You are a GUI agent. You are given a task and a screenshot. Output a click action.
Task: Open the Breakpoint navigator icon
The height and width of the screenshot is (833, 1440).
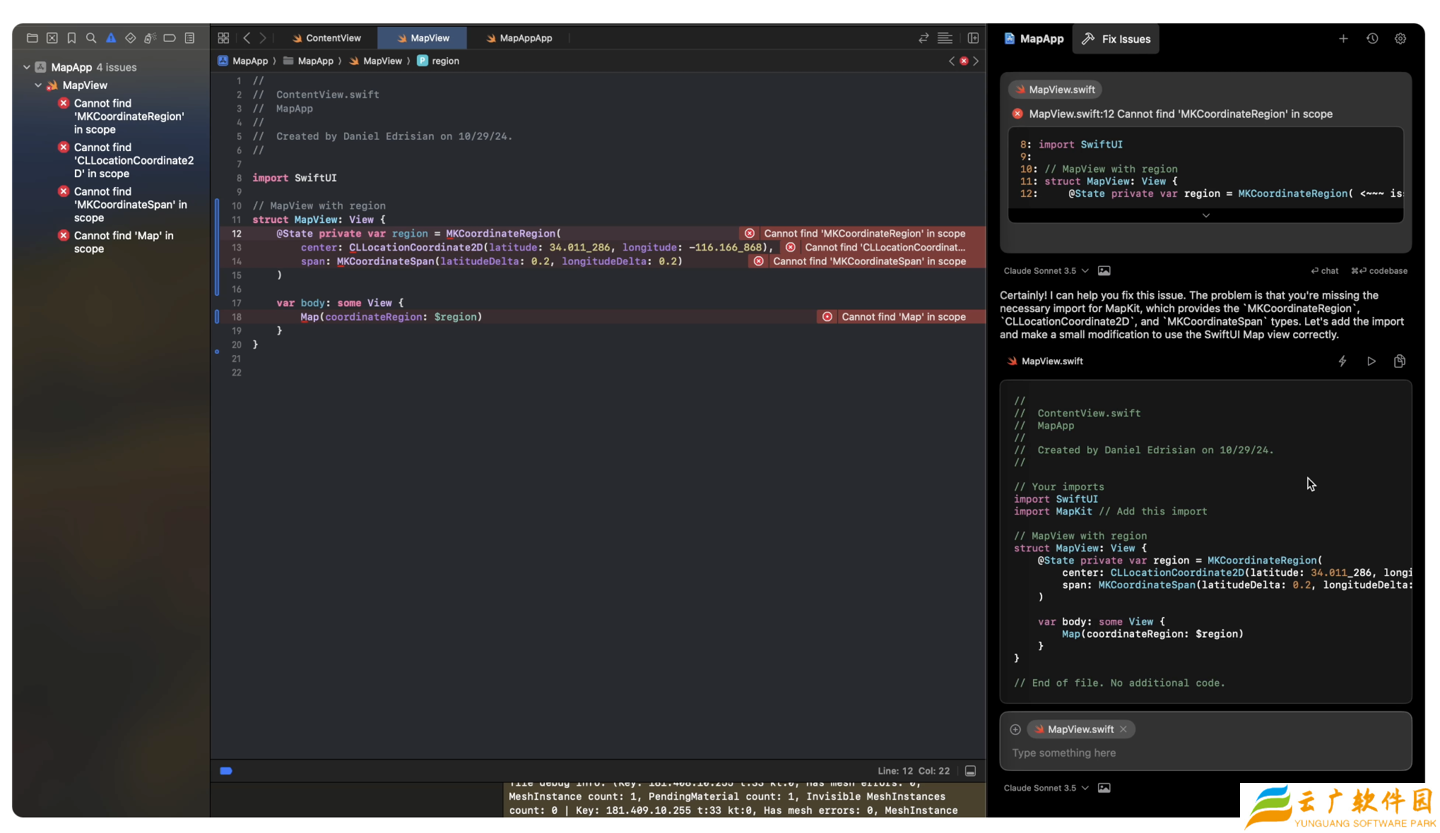click(169, 38)
